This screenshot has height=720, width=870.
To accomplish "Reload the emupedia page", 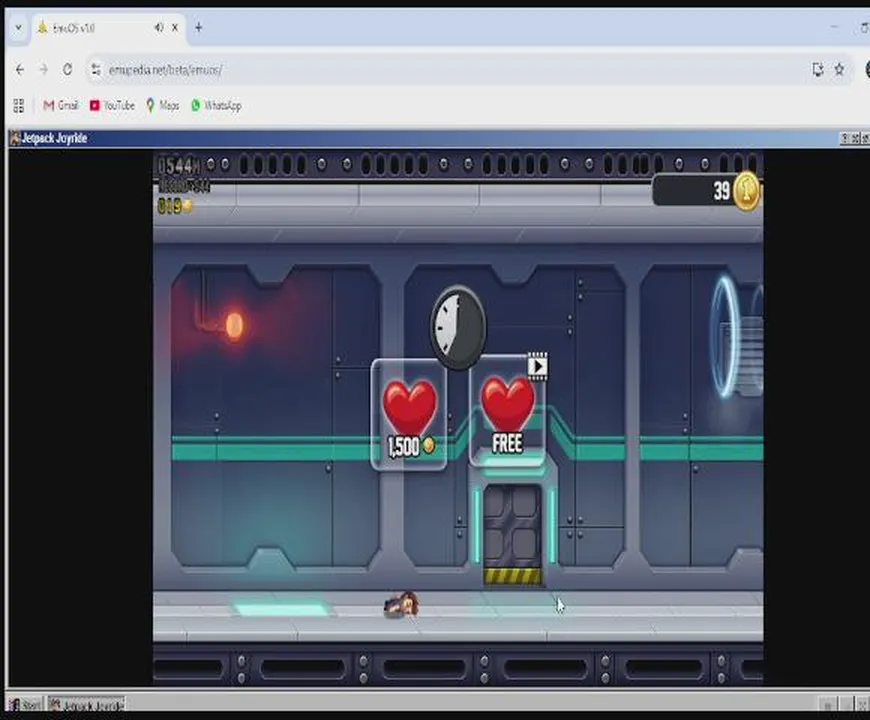I will pyautogui.click(x=67, y=69).
